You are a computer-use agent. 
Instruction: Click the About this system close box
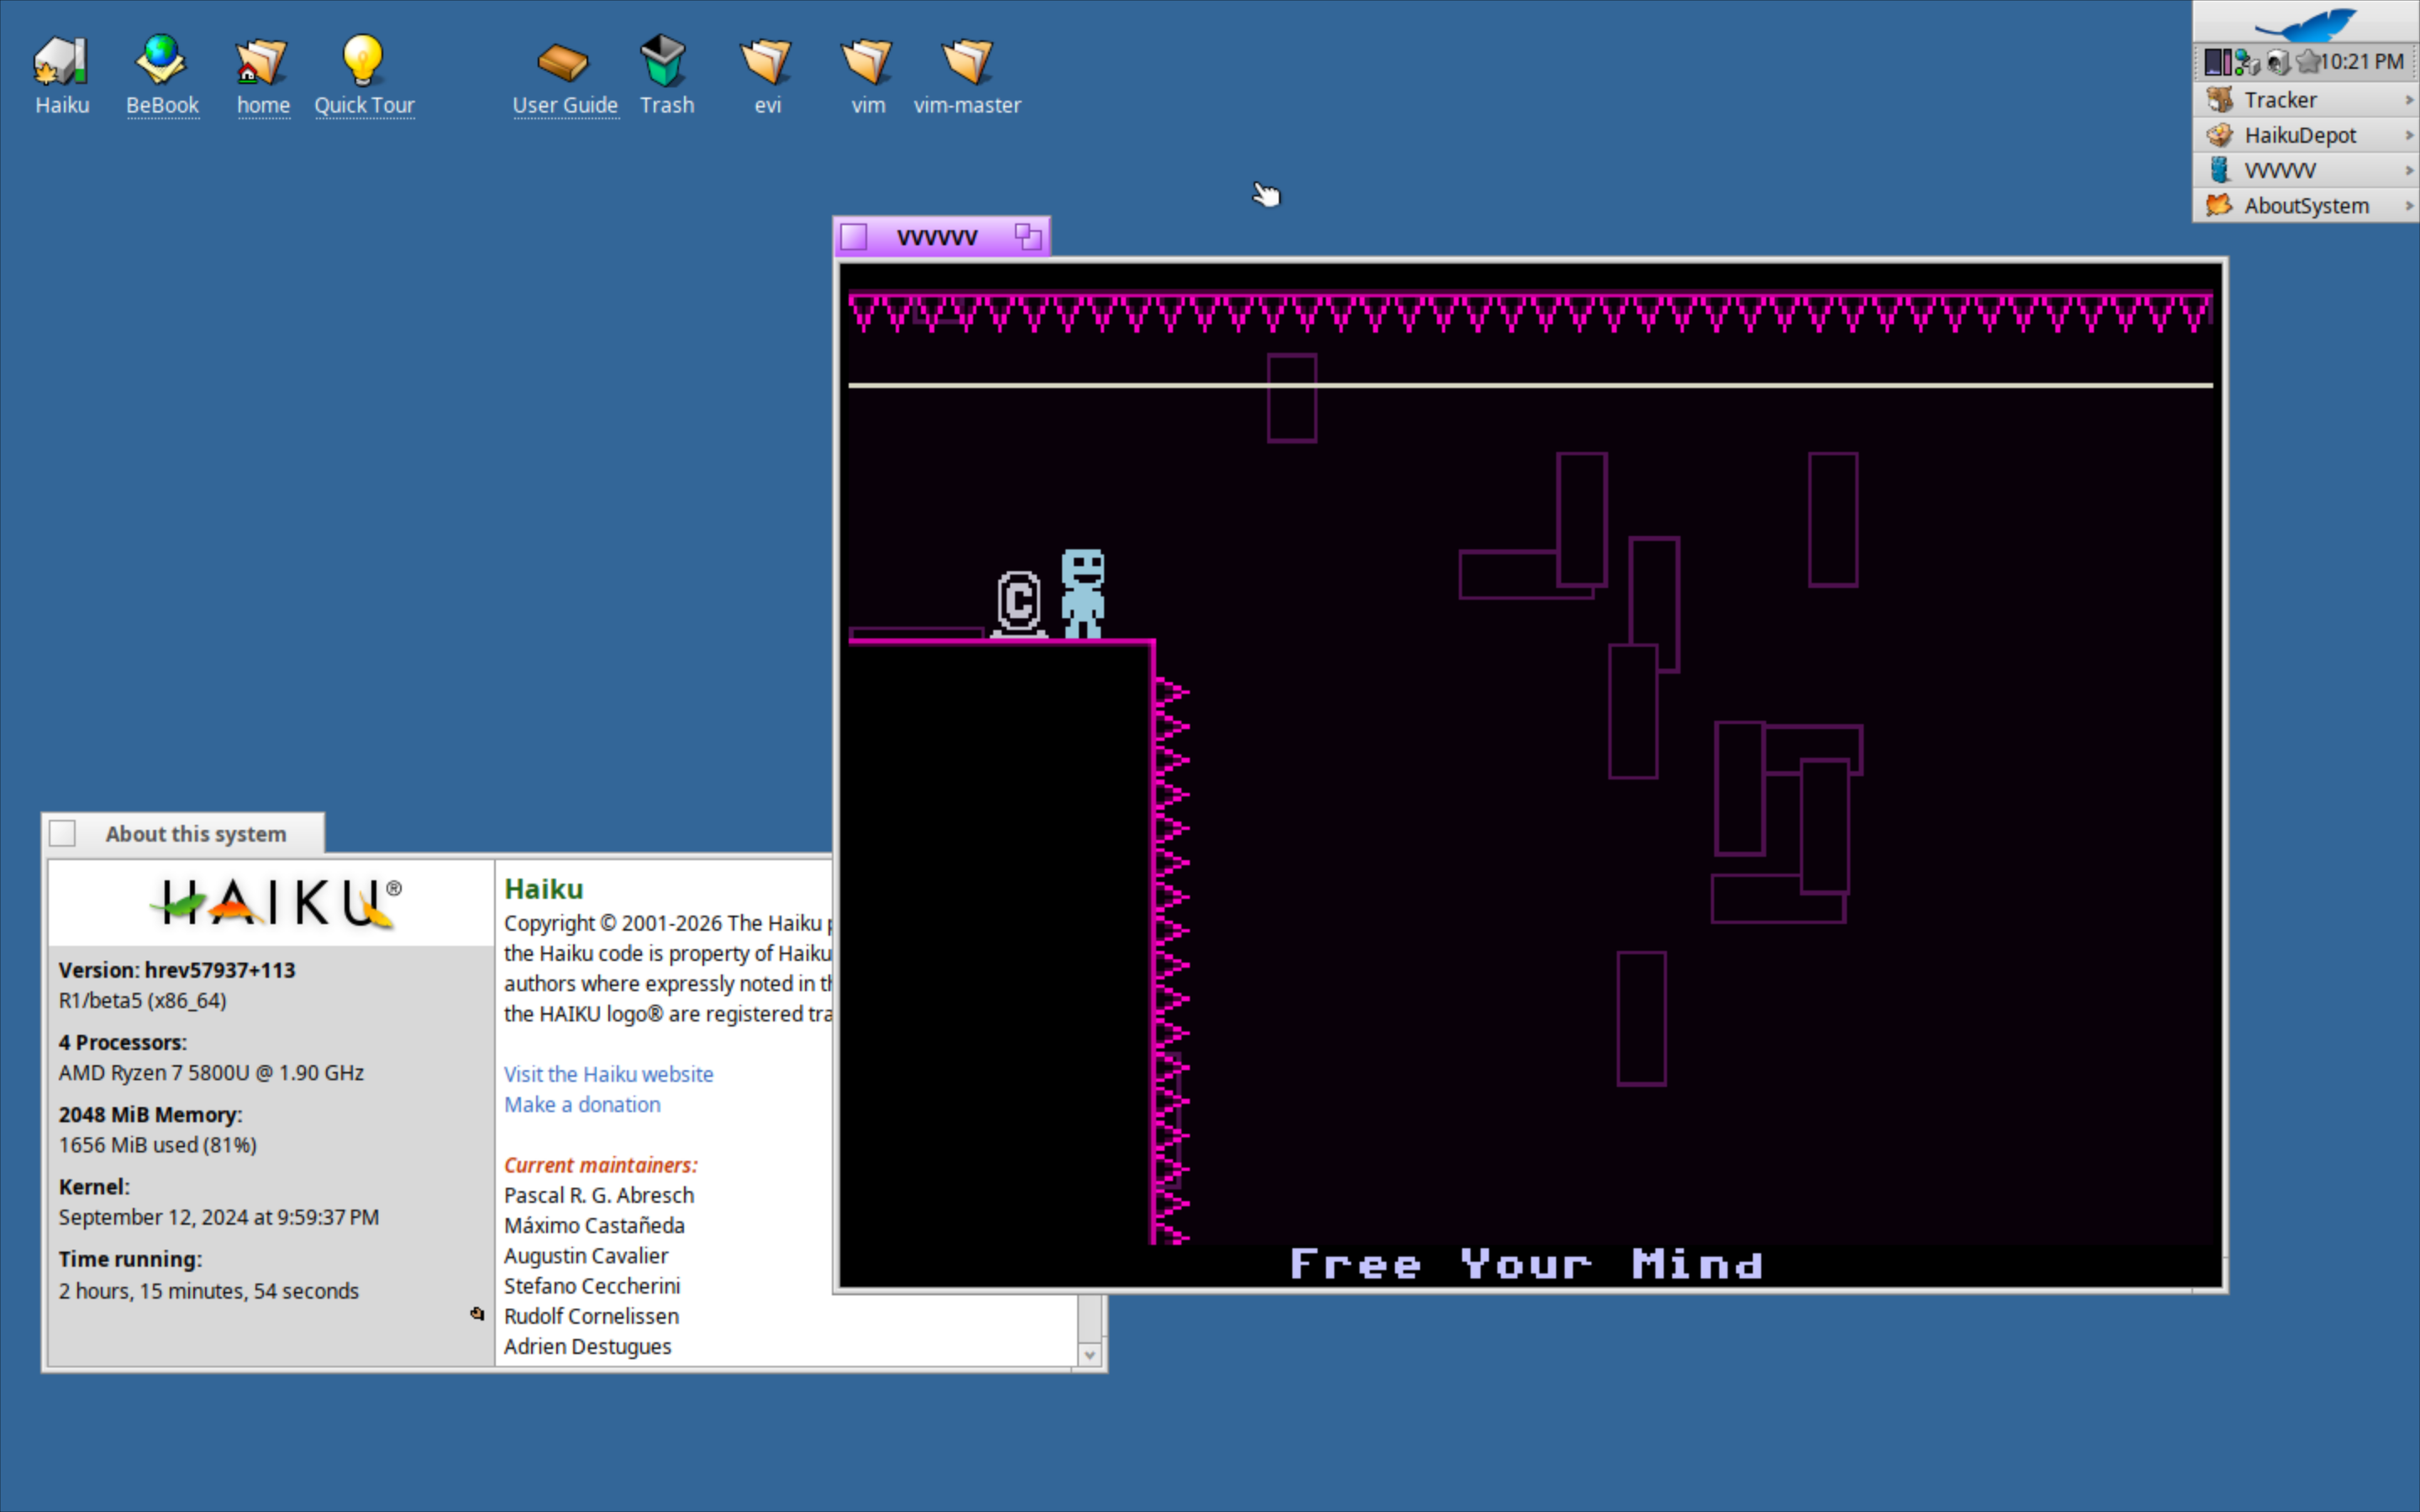point(63,833)
